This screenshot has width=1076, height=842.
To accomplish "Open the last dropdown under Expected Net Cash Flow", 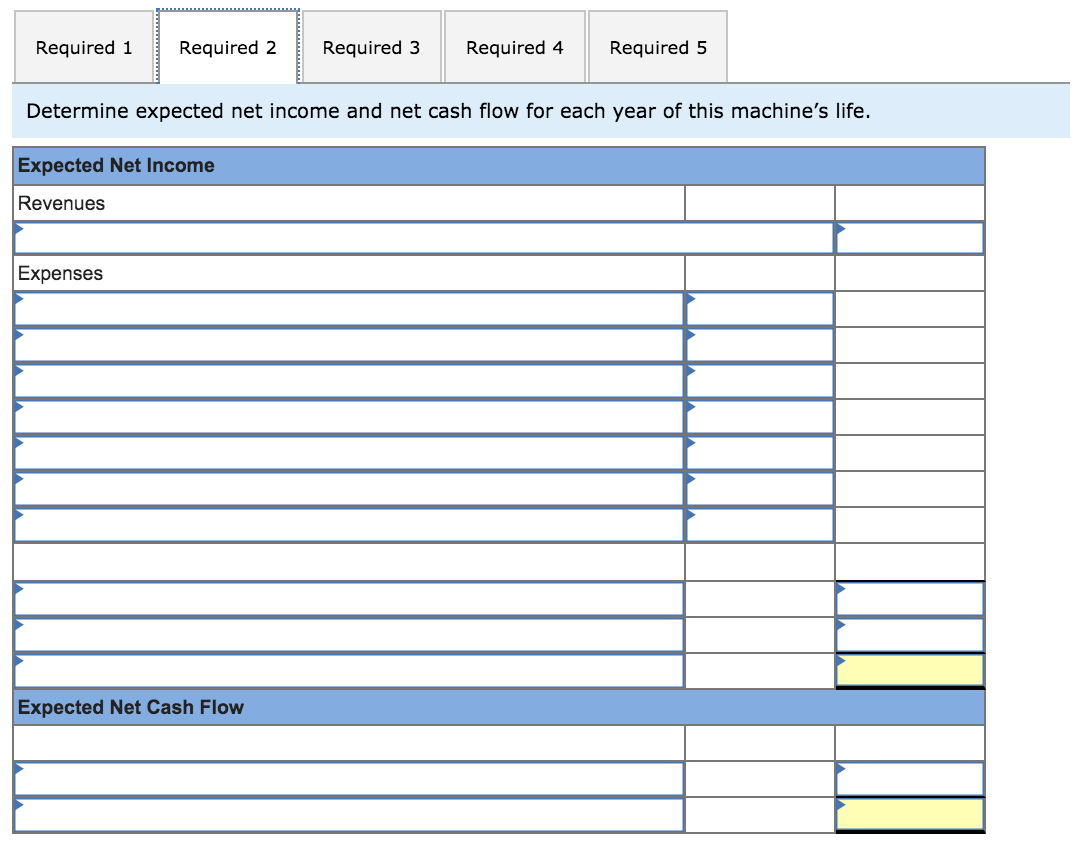I will click(349, 815).
